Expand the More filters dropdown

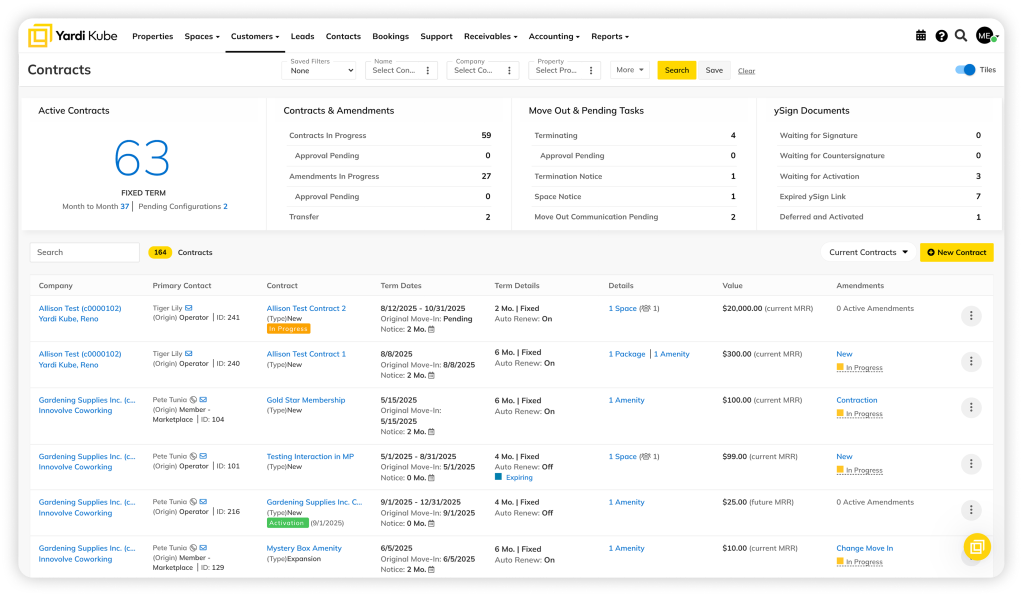coord(629,70)
